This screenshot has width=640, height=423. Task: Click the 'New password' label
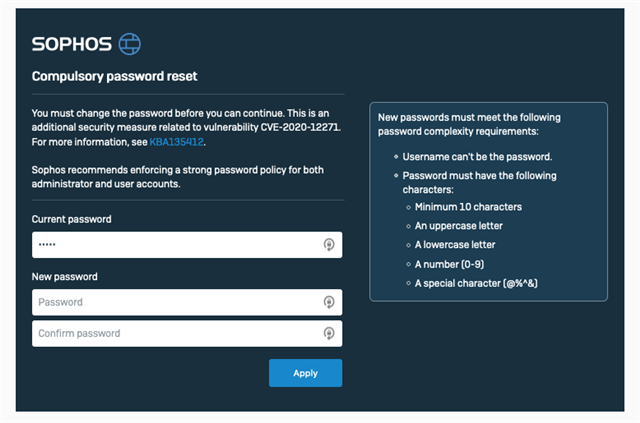click(x=64, y=277)
